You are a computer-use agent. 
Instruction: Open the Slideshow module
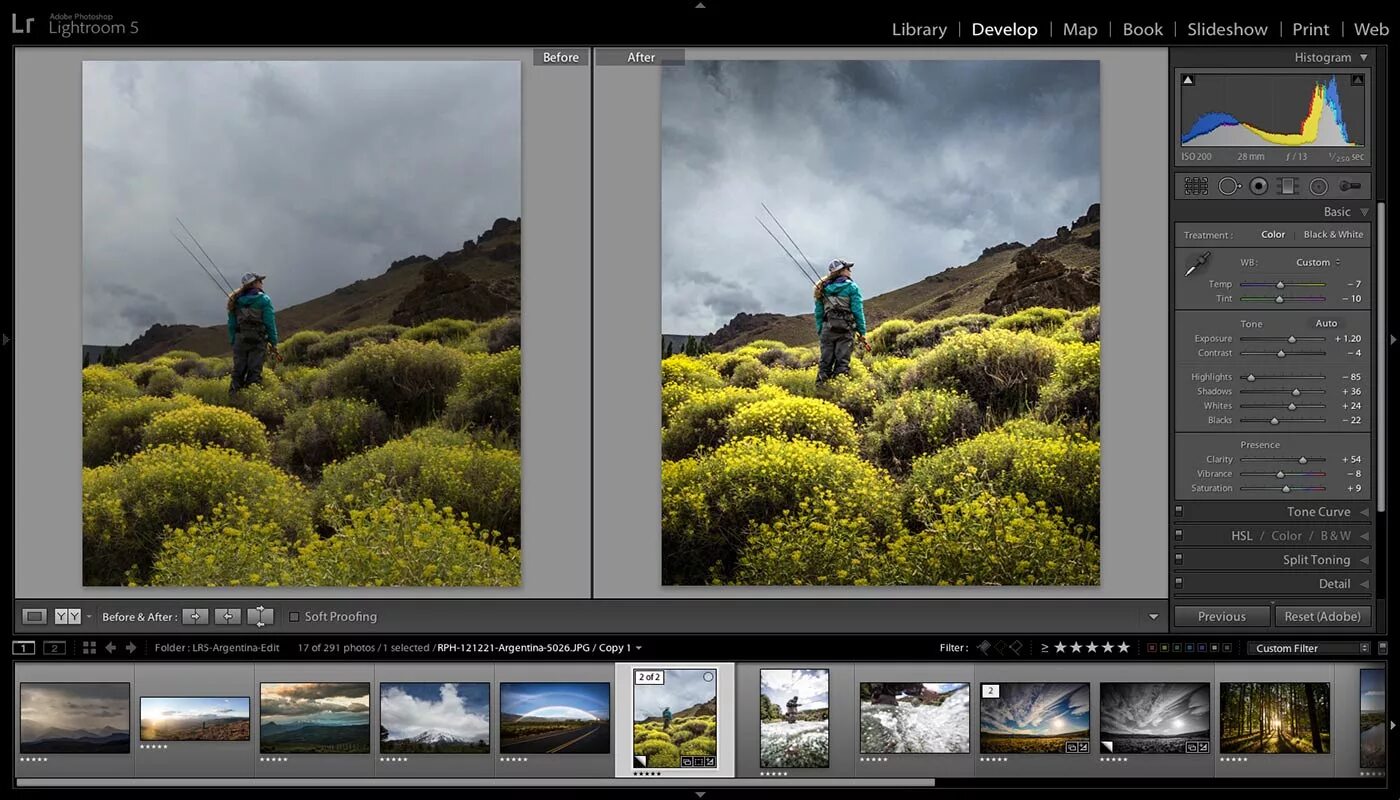click(x=1227, y=29)
